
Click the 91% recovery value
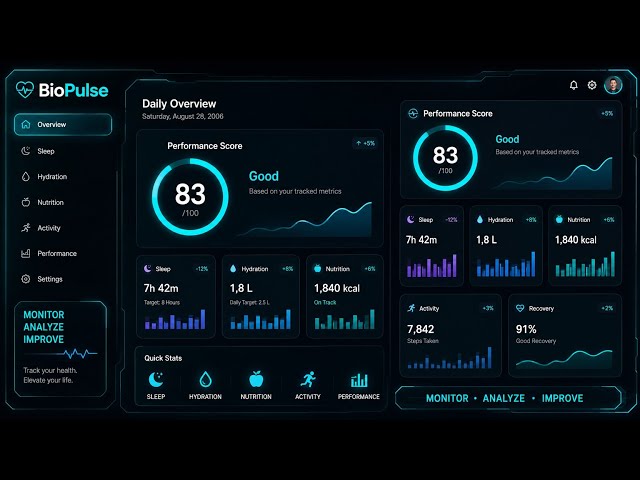(x=526, y=329)
